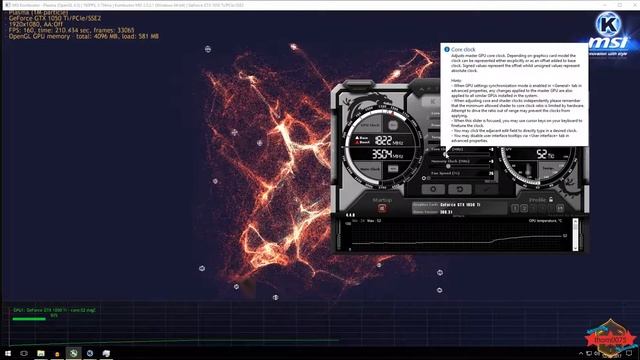Click the active Kombustor taskbar icon
Image resolution: width=640 pixels, height=360 pixels.
73,353
